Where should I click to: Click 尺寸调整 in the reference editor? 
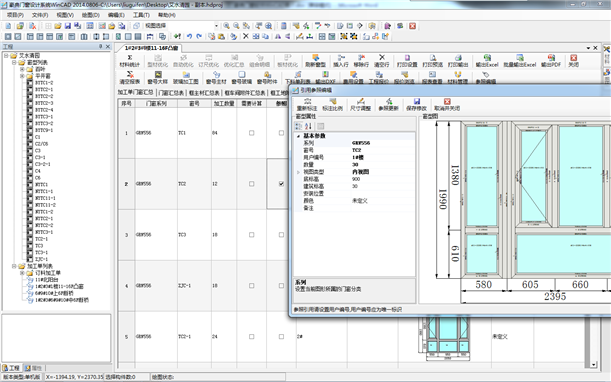(x=360, y=104)
